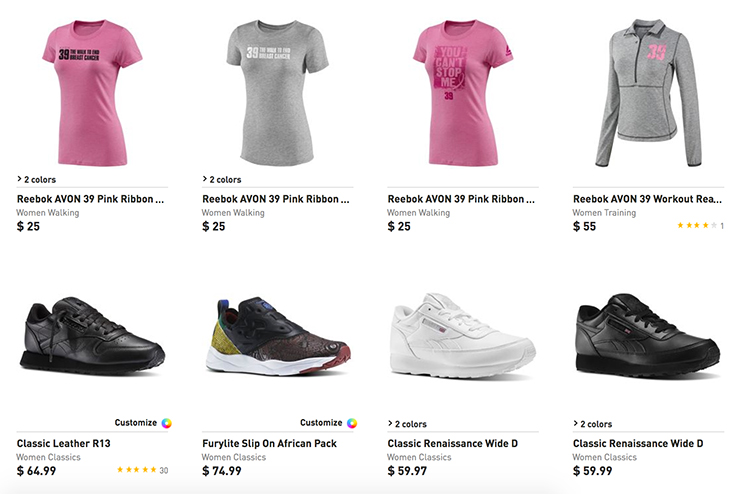Open the black Classic Renaissance shoe image
Viewport: 740px width, 494px height.
pyautogui.click(x=647, y=335)
